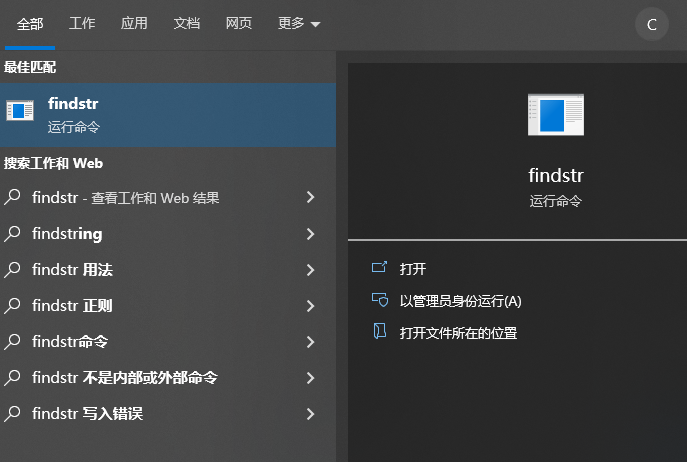Select the 'findstr 写入错误' suggestion
This screenshot has height=462, width=687.
pyautogui.click(x=168, y=413)
